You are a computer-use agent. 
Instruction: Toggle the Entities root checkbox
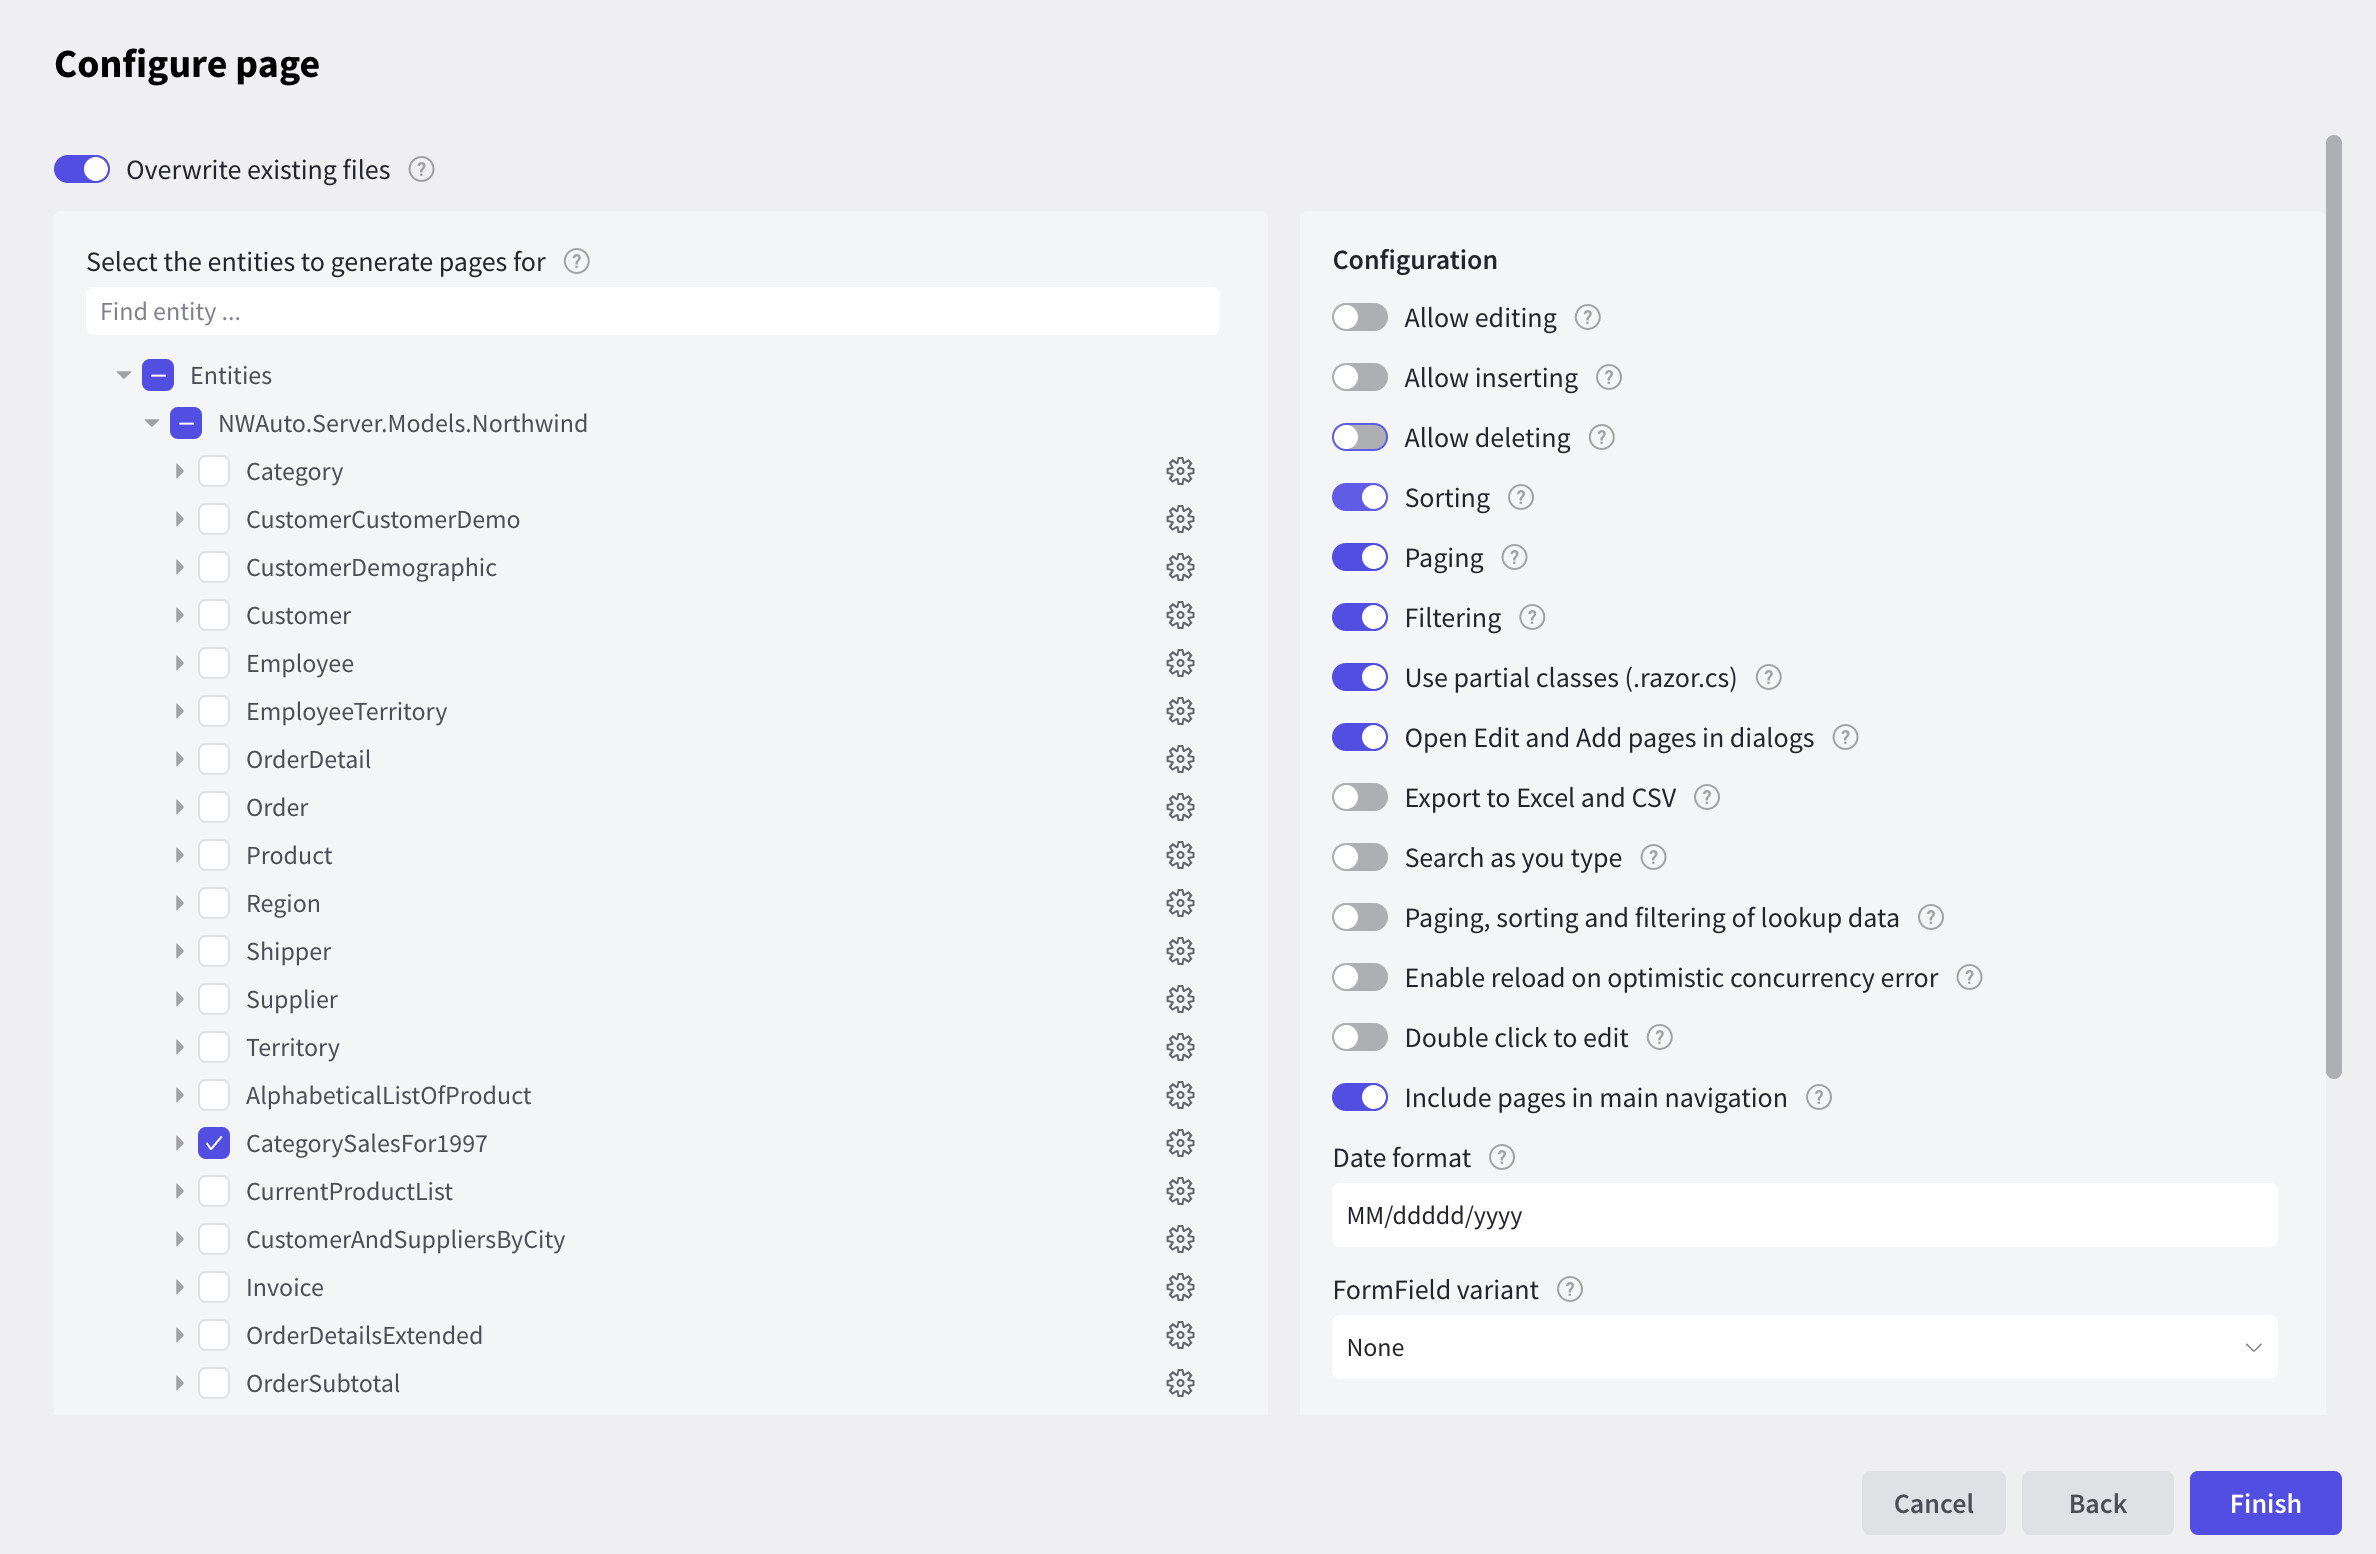(158, 375)
